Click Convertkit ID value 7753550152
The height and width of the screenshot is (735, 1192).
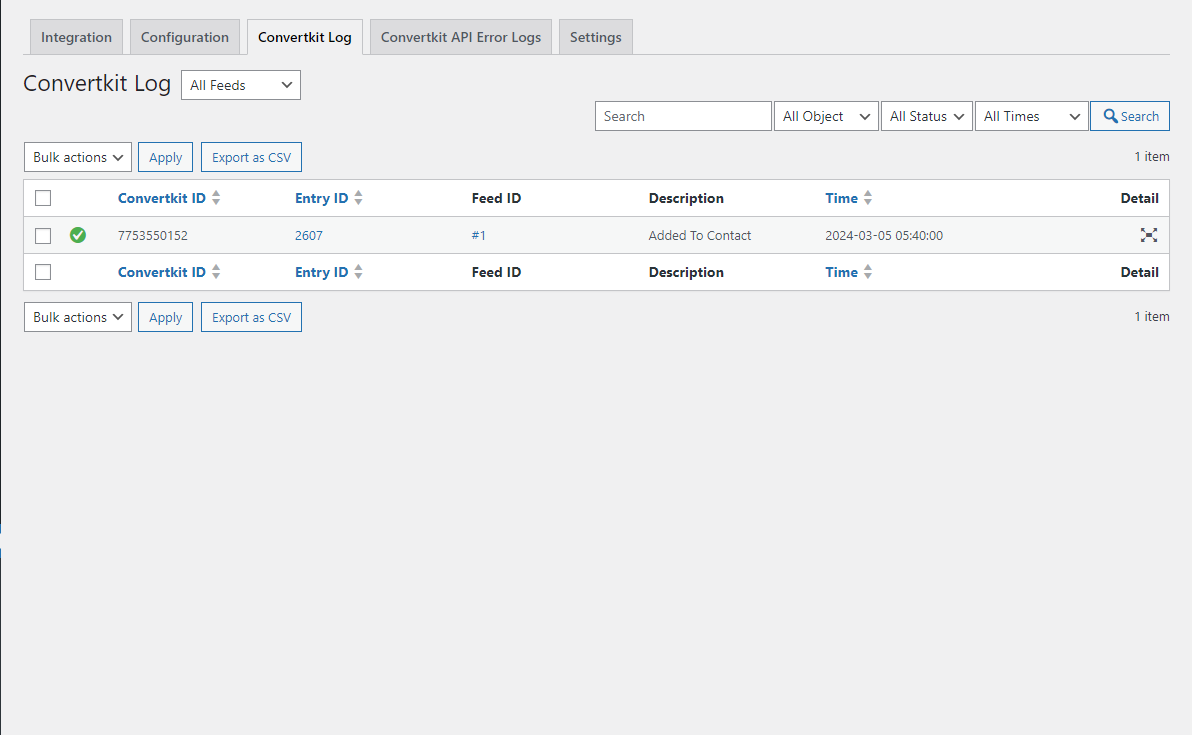pos(153,236)
